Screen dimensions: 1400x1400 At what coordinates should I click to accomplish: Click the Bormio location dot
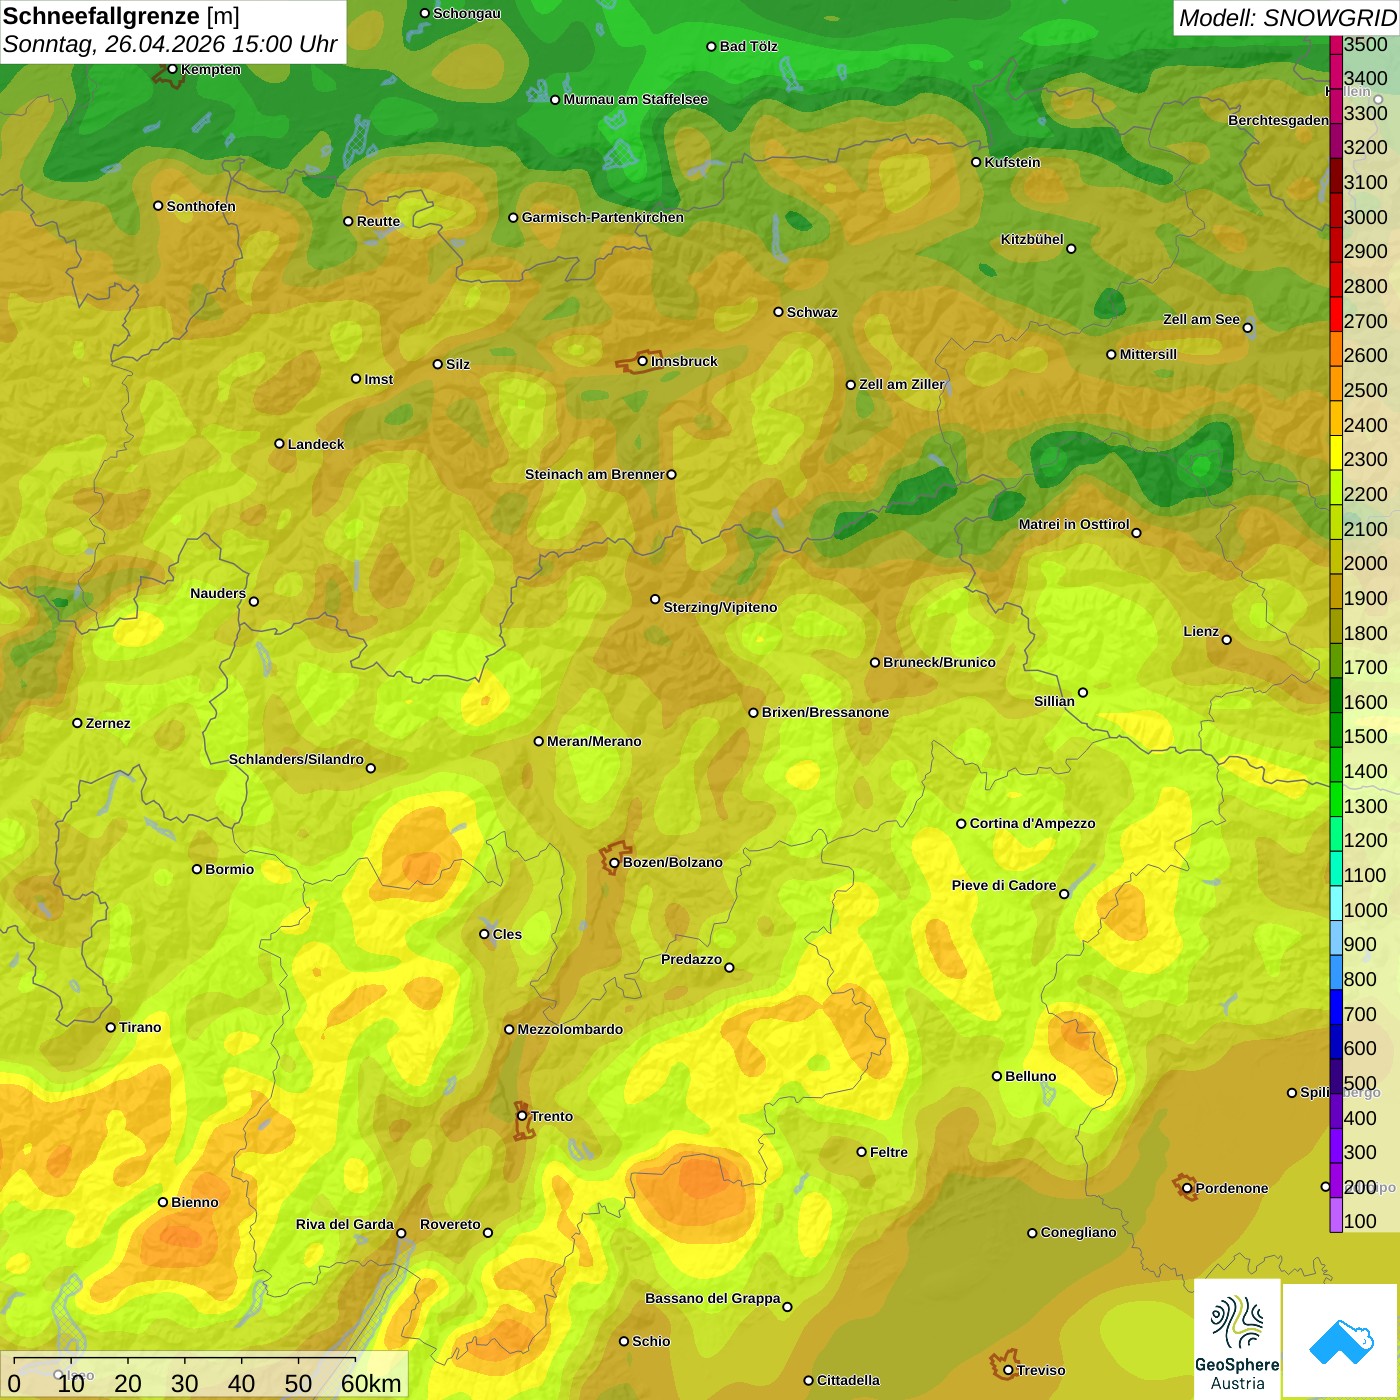pos(197,869)
